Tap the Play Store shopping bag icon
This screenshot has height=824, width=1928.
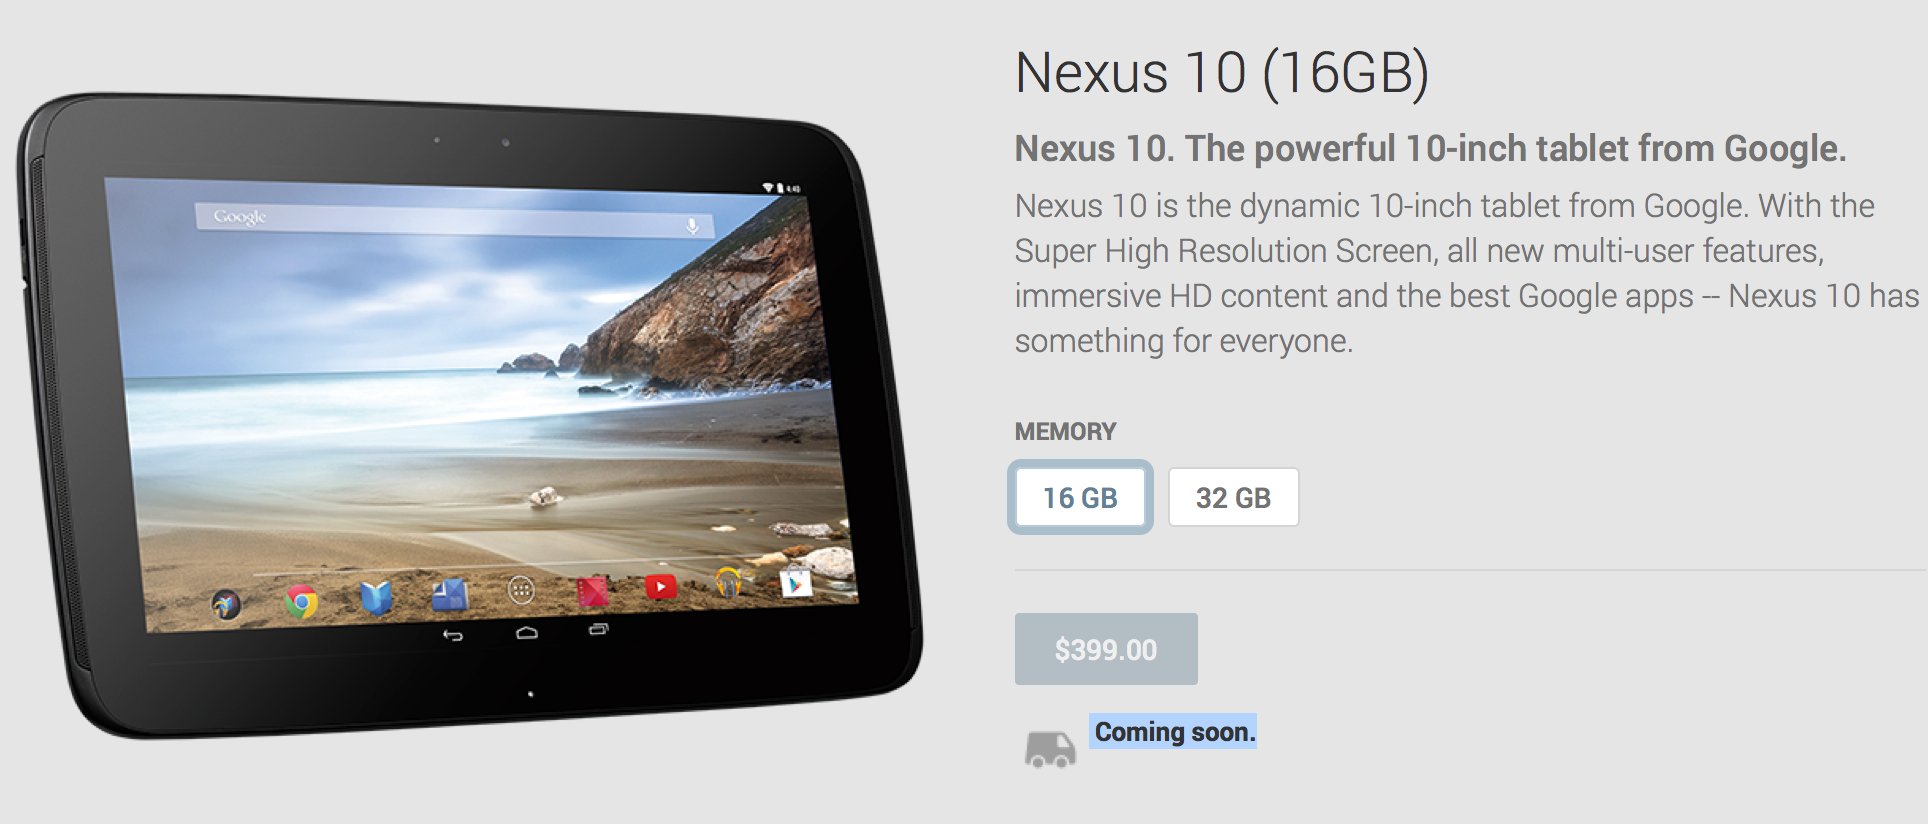pos(796,582)
